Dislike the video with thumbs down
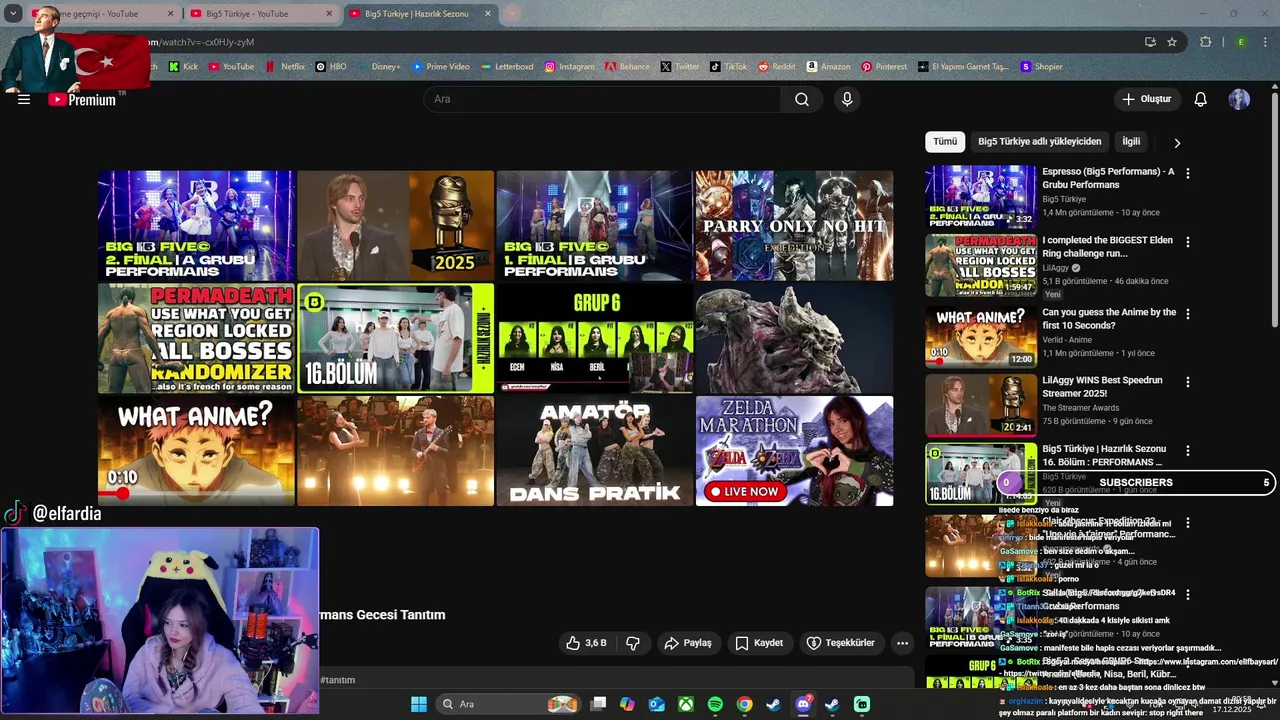 (633, 643)
